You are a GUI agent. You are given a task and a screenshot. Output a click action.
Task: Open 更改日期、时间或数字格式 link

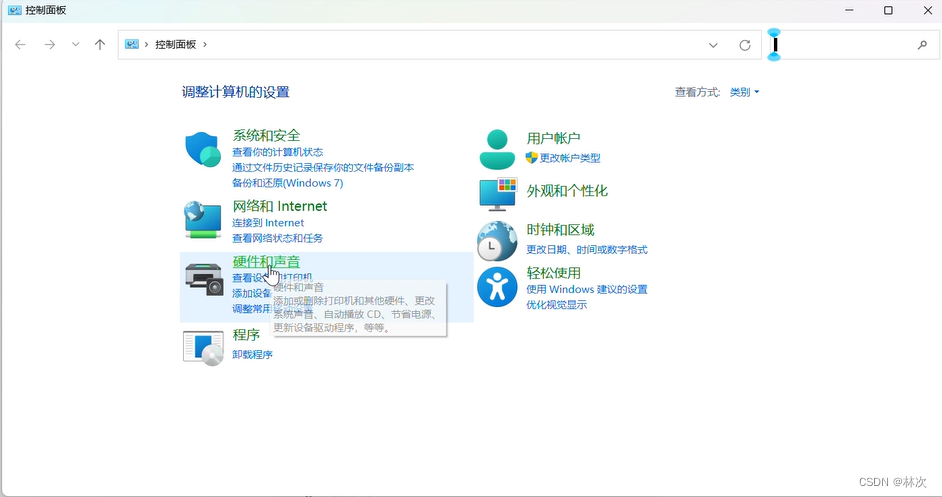(587, 249)
